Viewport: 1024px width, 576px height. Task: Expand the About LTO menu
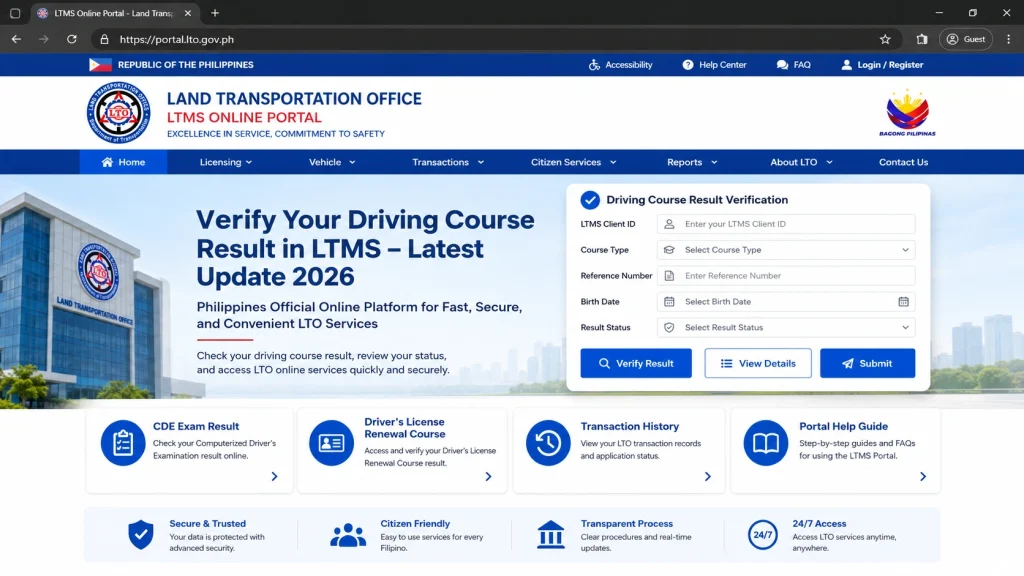[x=801, y=162]
